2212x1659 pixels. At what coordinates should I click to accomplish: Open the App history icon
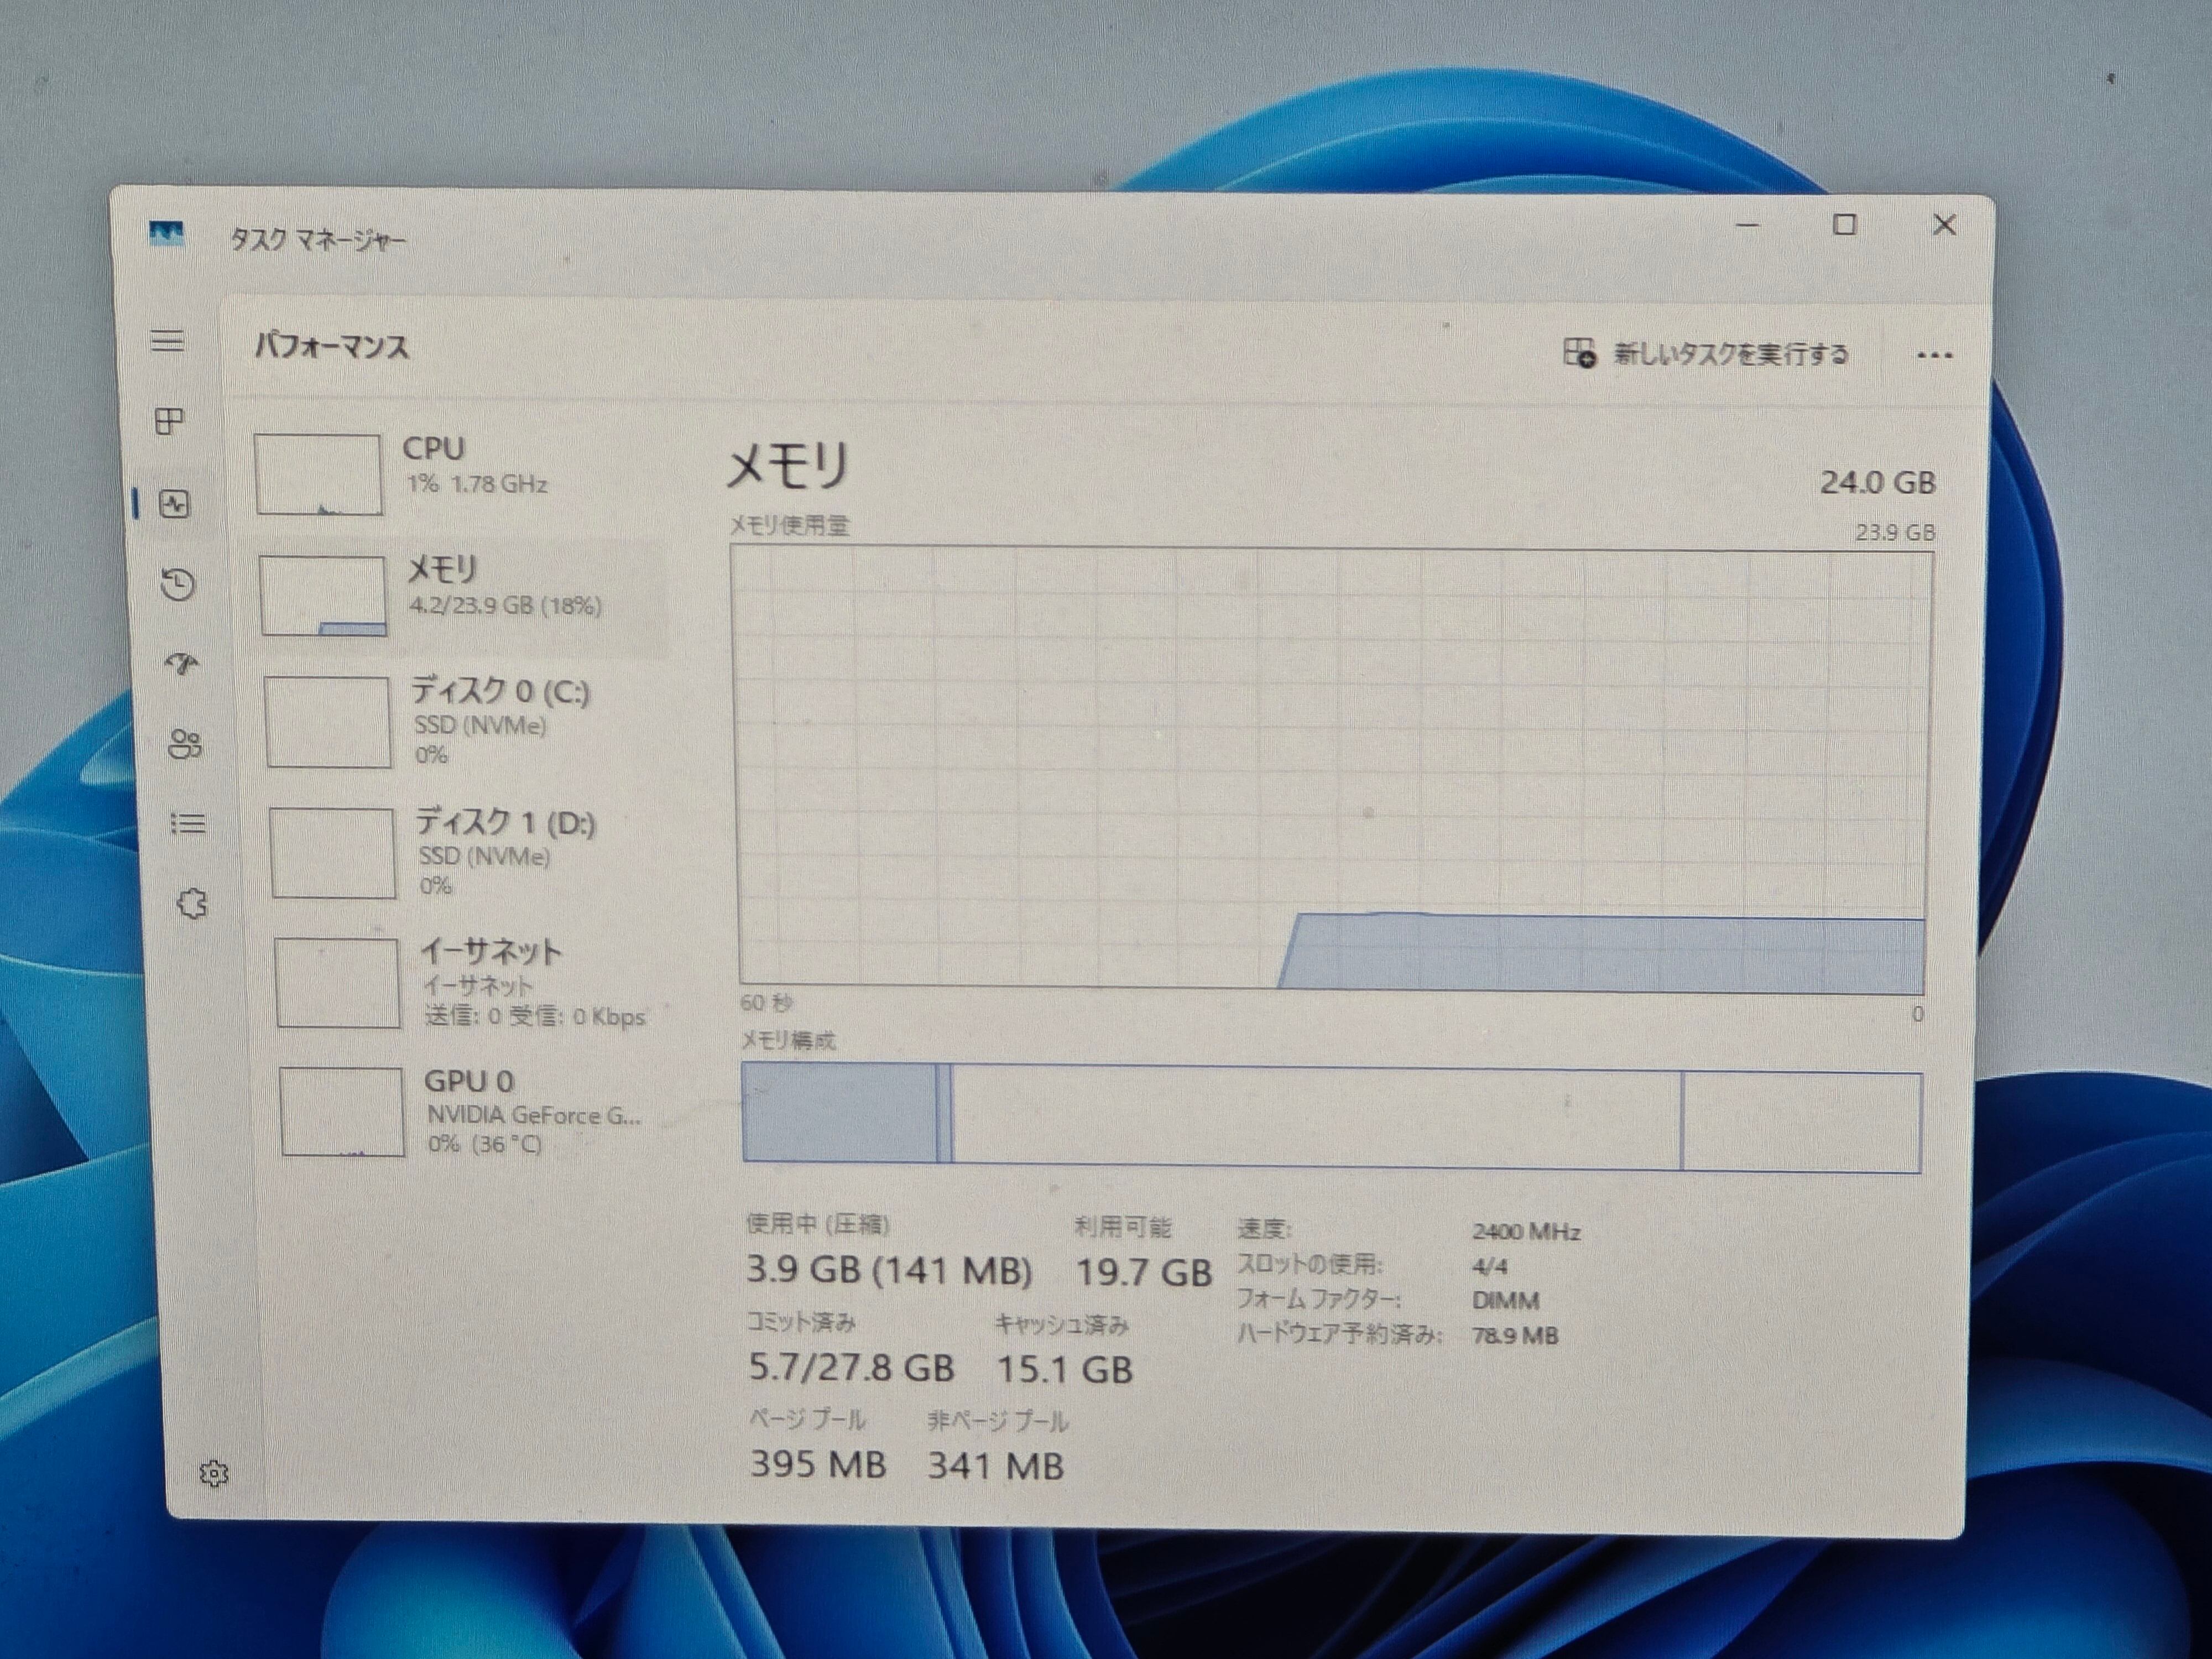coord(178,584)
